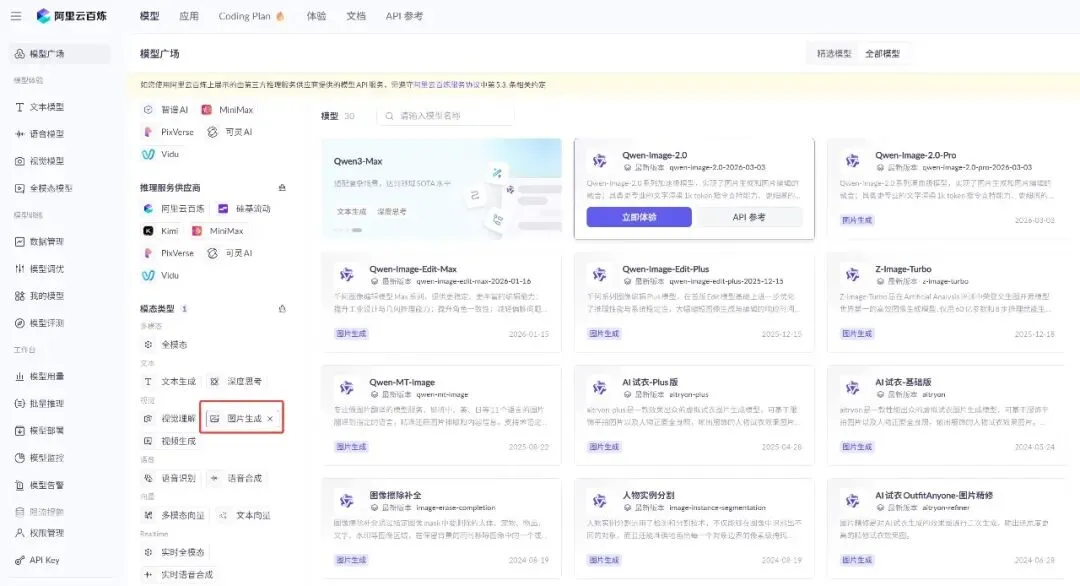Select the 多模态向量 modality filter

pos(174,516)
